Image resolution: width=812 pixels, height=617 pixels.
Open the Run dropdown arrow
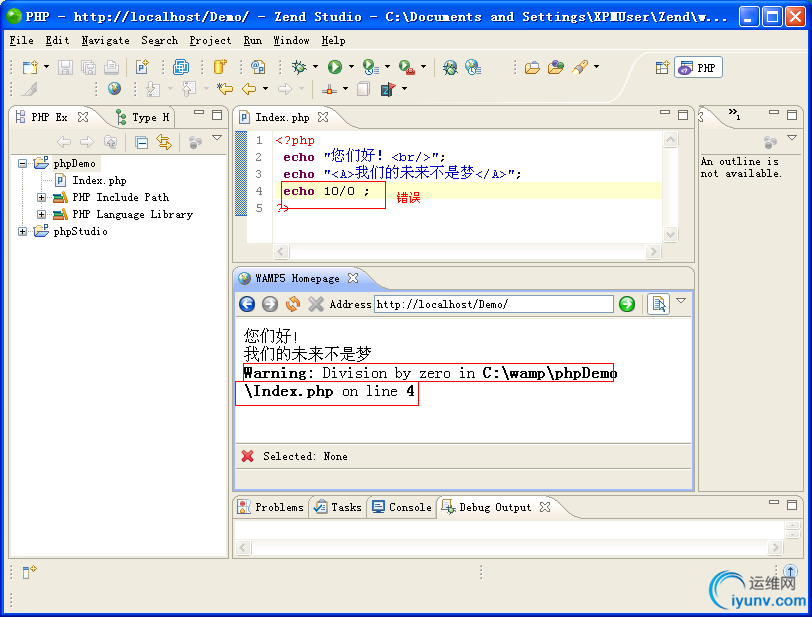point(351,67)
